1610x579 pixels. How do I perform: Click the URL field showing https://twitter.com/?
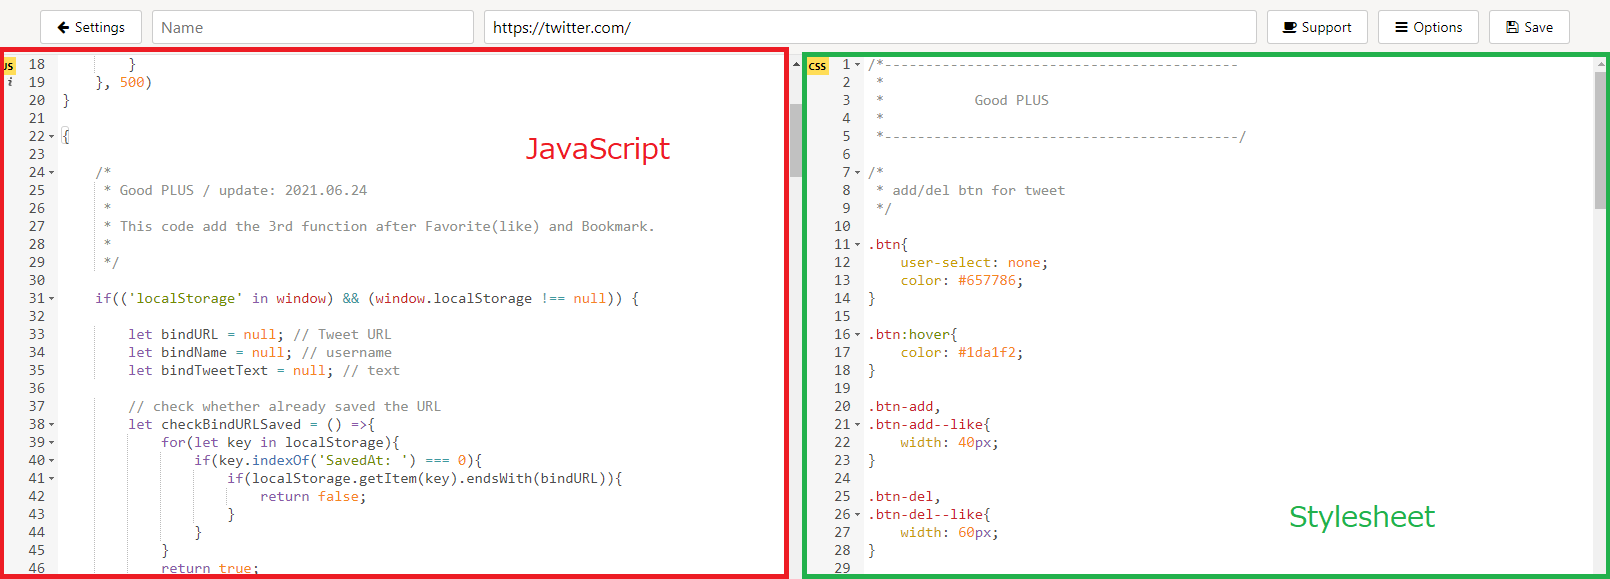869,28
